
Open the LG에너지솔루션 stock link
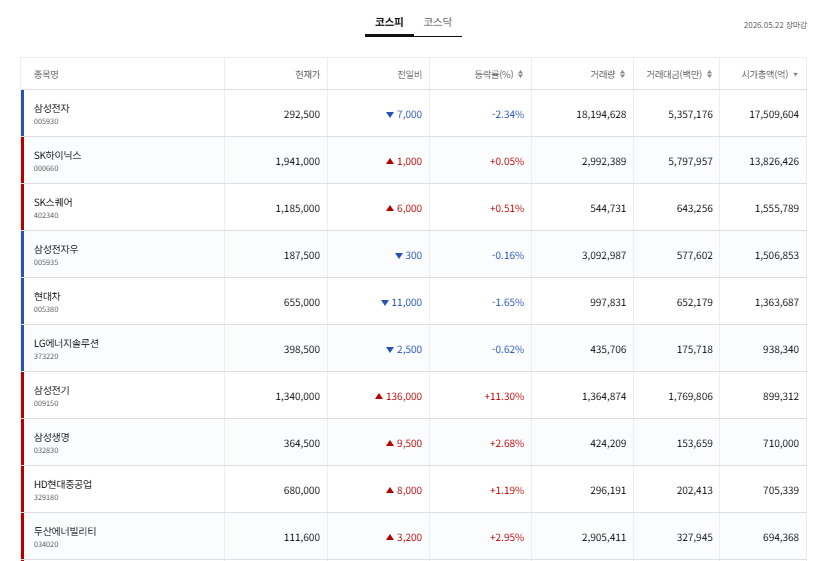coord(67,343)
